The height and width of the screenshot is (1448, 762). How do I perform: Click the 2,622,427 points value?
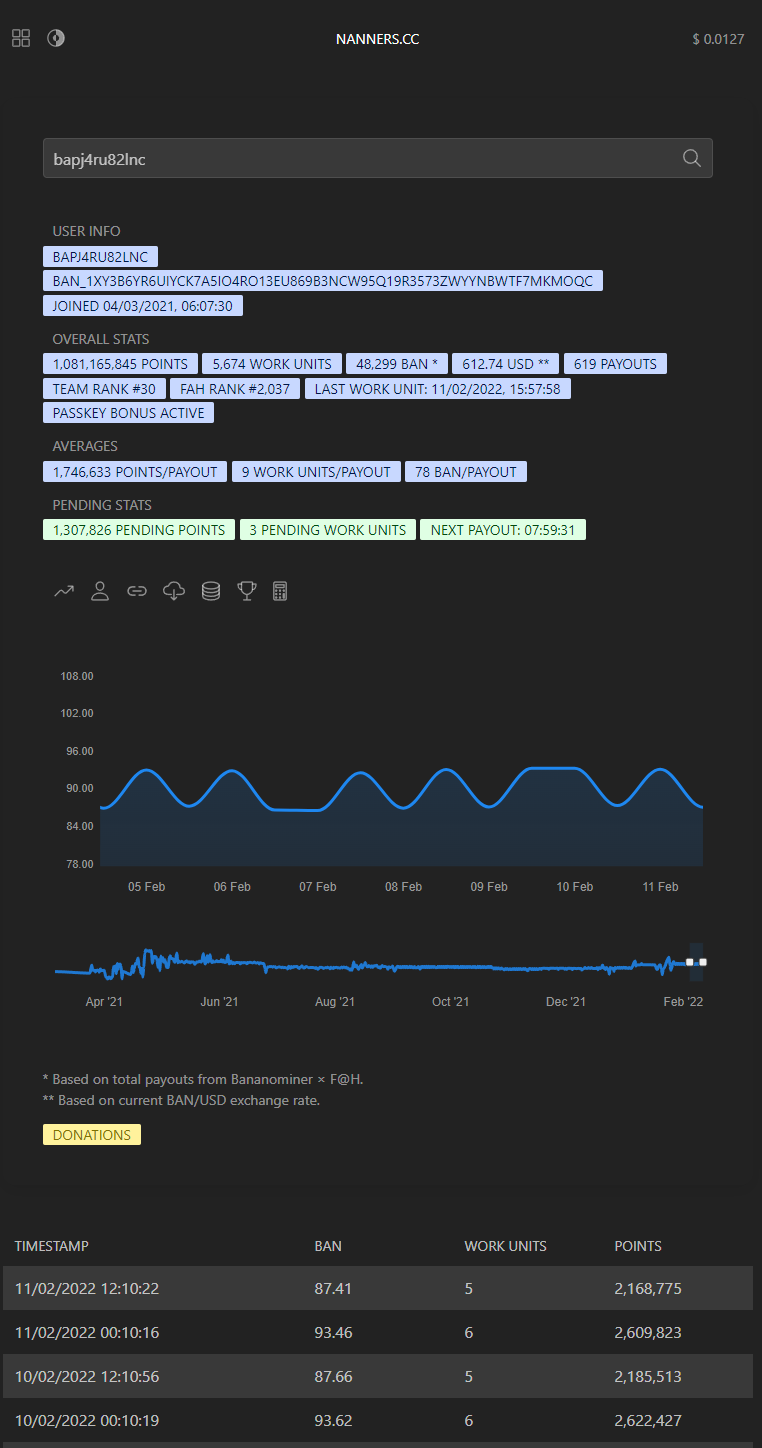click(x=648, y=1421)
